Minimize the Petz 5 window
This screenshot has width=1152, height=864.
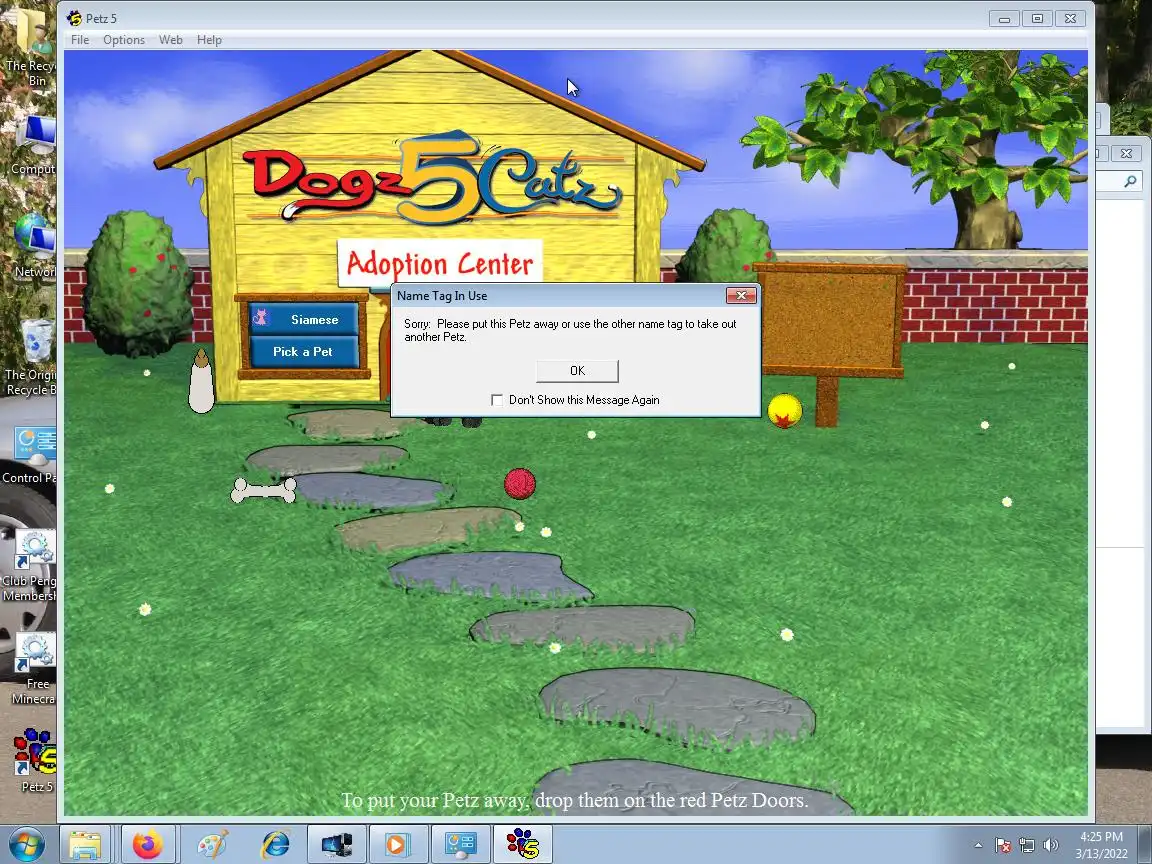point(1004,18)
